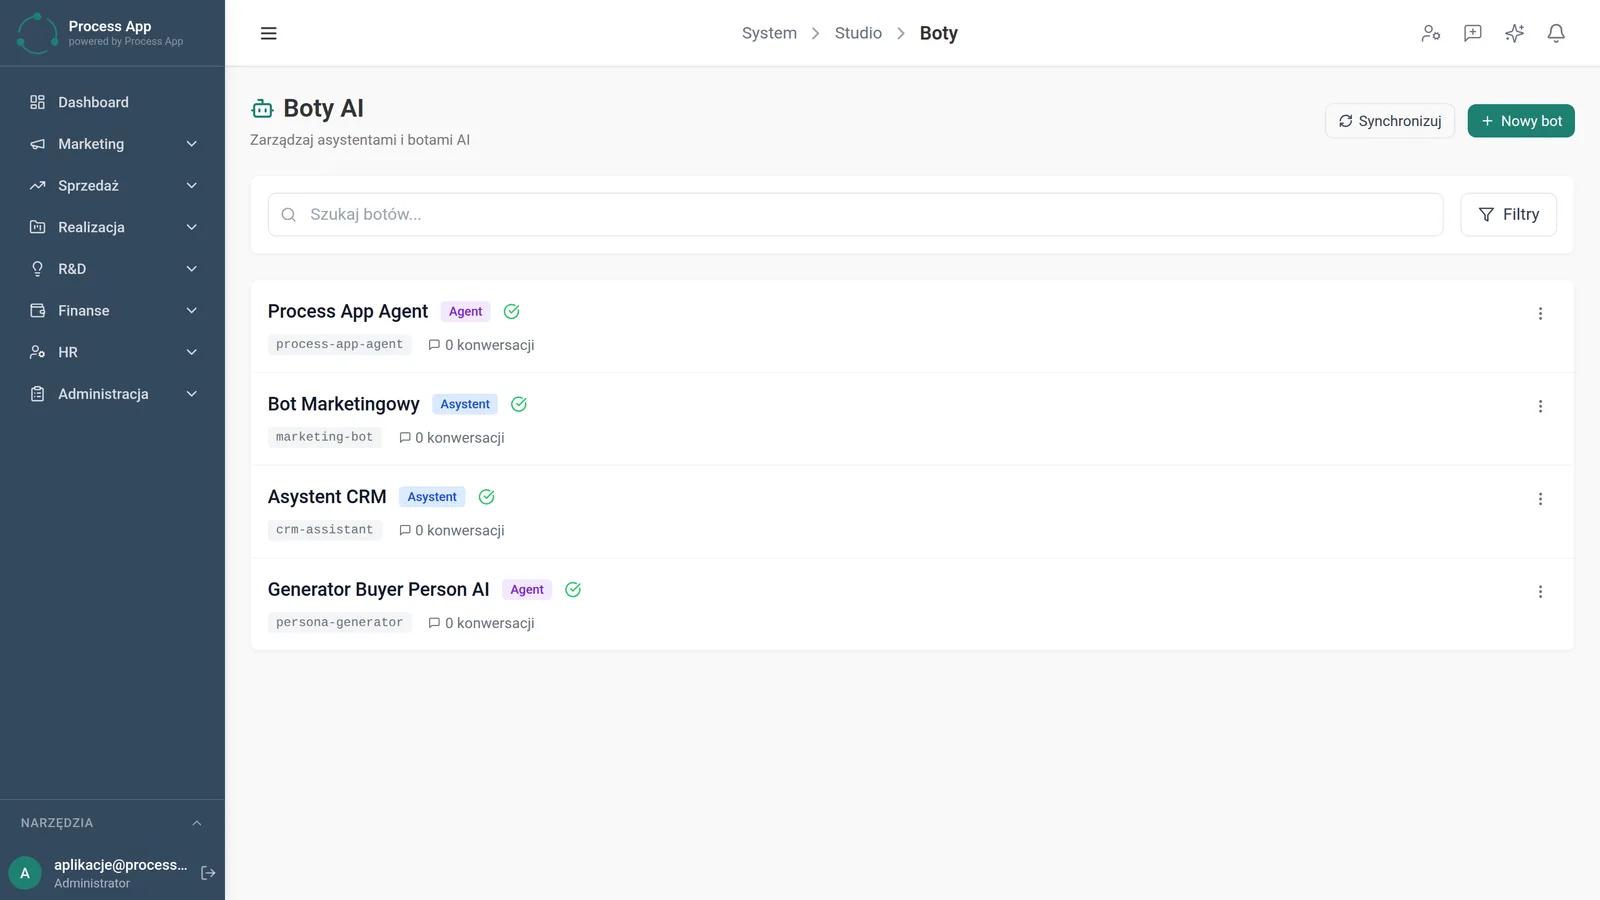Image resolution: width=1600 pixels, height=900 pixels.
Task: Create a new bot with Nowy bot
Action: 1521,121
